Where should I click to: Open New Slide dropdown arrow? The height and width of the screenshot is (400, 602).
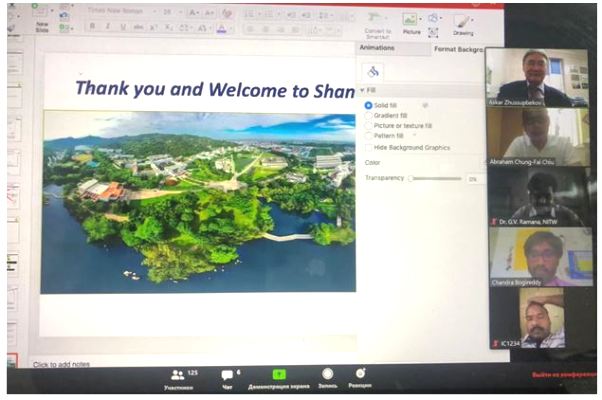point(51,11)
